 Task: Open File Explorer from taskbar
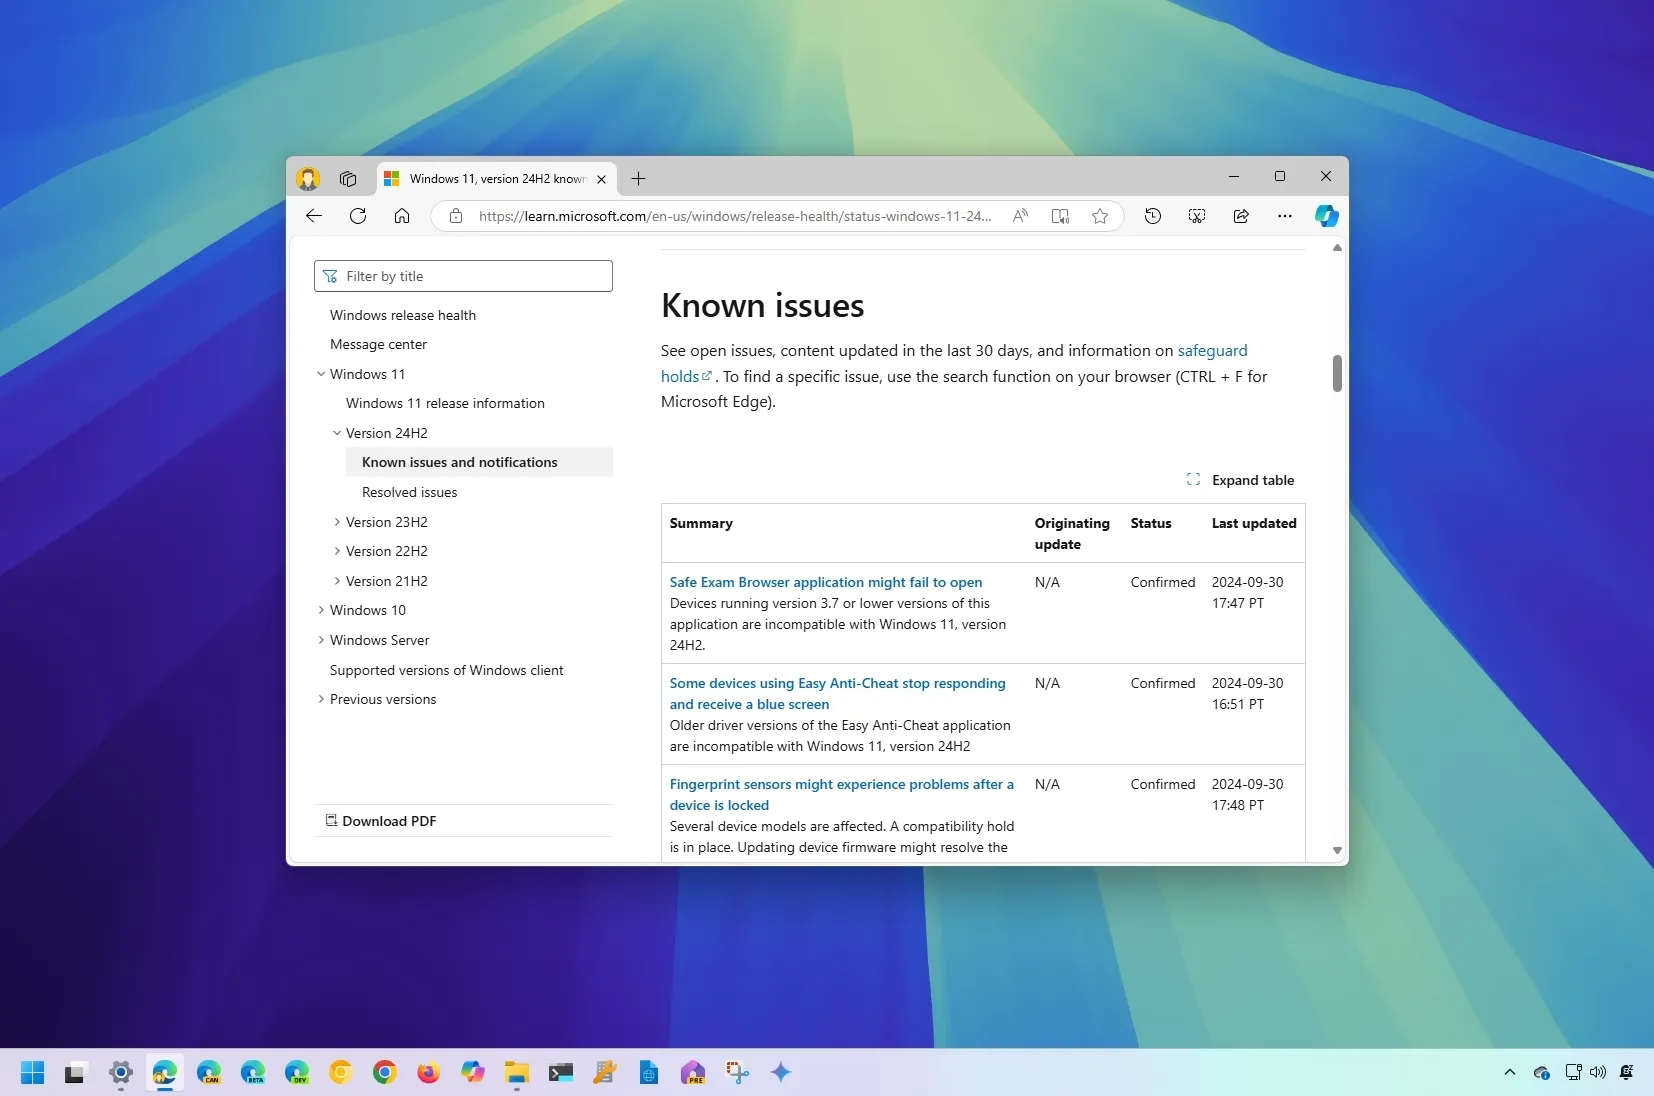[517, 1073]
